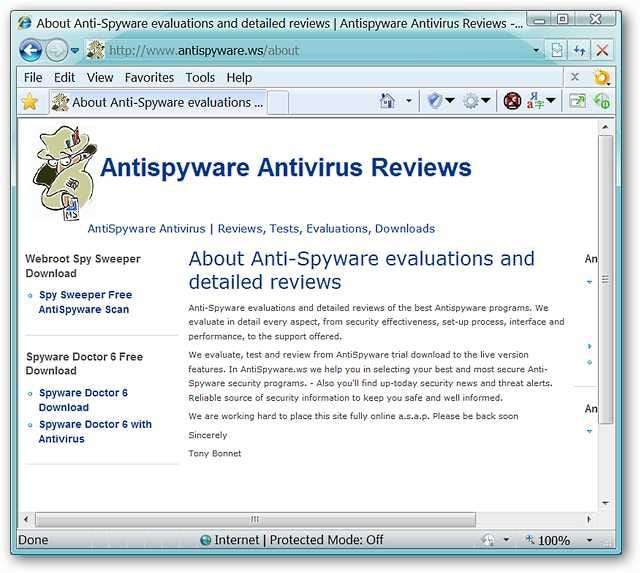Open the Tools menu
The height and width of the screenshot is (573, 640).
click(200, 77)
